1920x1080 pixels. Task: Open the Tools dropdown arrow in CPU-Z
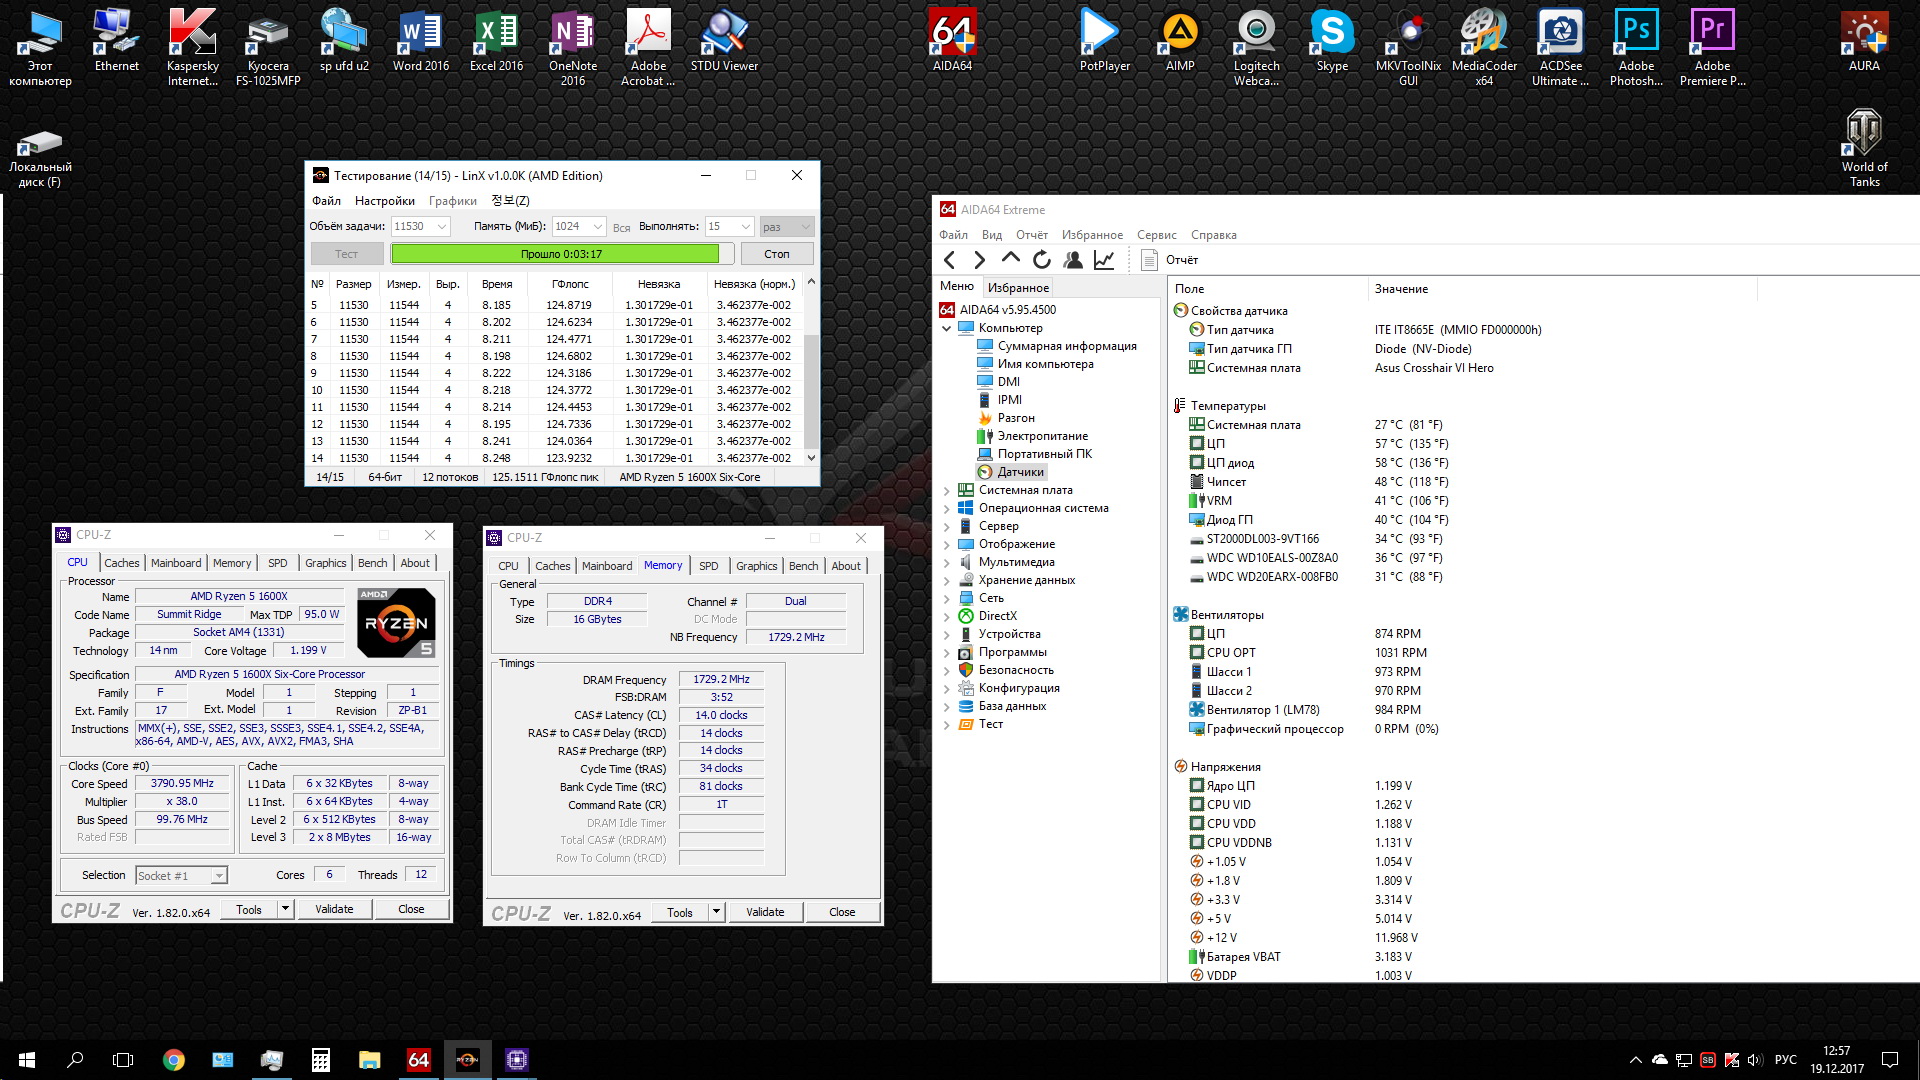pos(285,909)
